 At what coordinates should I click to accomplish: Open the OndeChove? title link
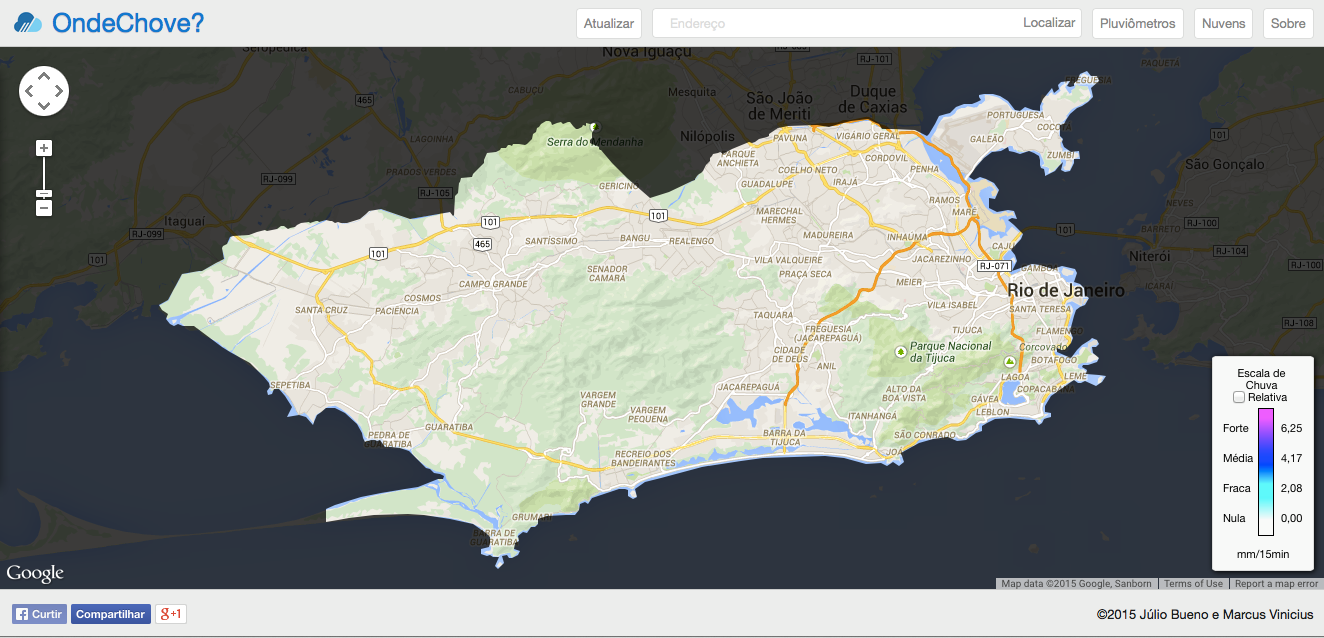128,23
